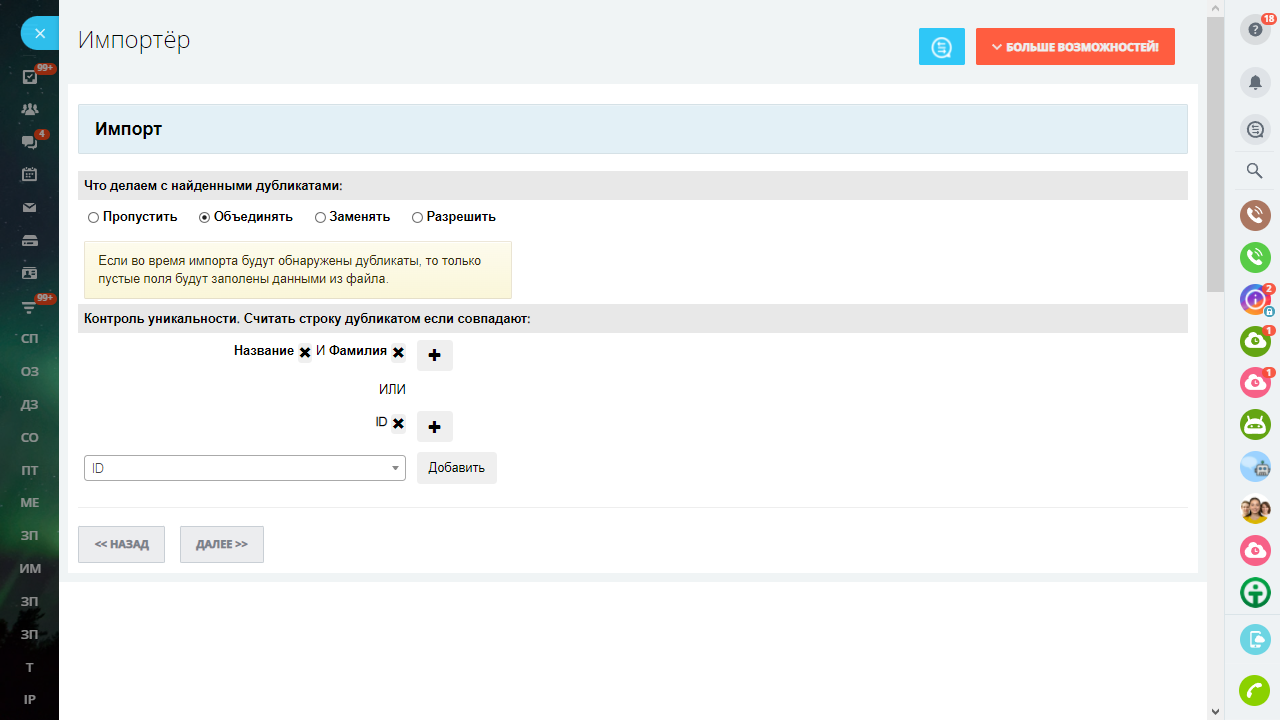Open chats icon with badge 4
This screenshot has height=720, width=1280.
pos(30,142)
